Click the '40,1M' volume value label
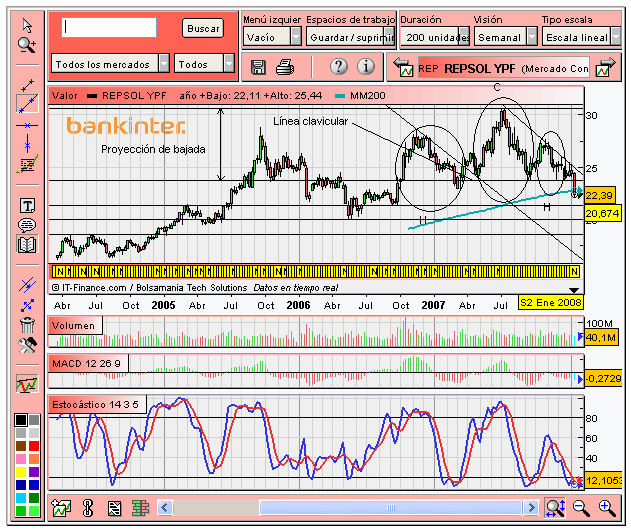The height and width of the screenshot is (531, 631). [601, 337]
